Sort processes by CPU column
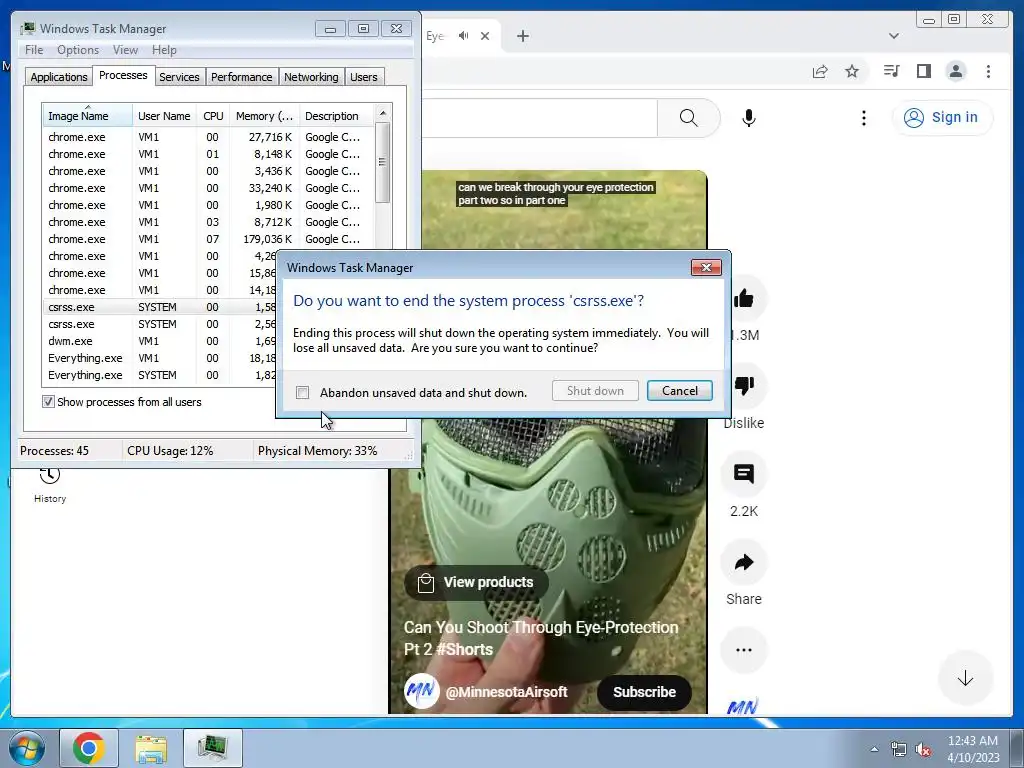This screenshot has height=768, width=1024. (213, 116)
